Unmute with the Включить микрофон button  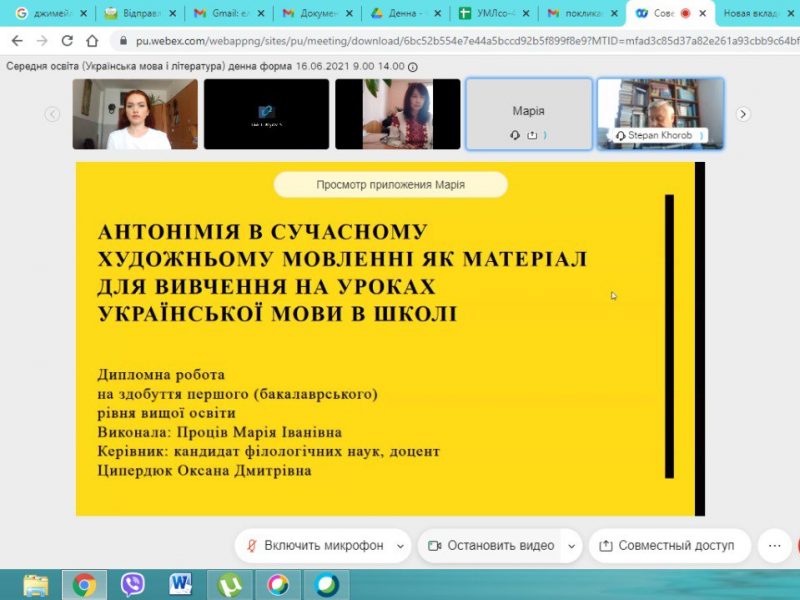(315, 546)
